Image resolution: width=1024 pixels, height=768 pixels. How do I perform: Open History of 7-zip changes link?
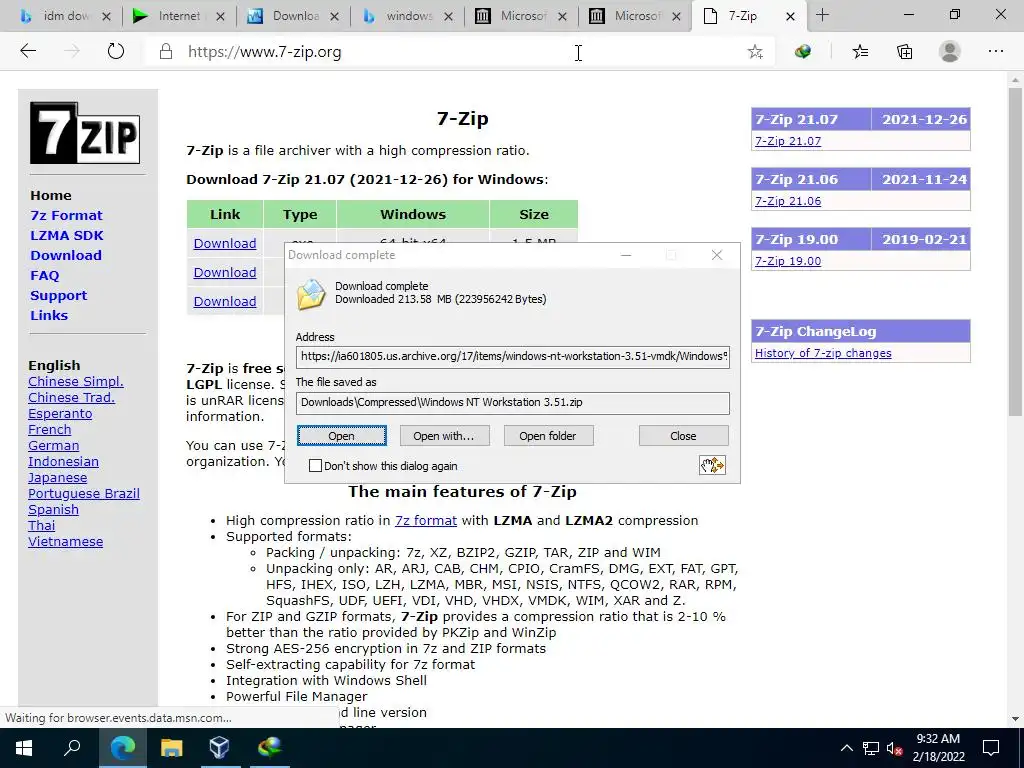click(823, 353)
